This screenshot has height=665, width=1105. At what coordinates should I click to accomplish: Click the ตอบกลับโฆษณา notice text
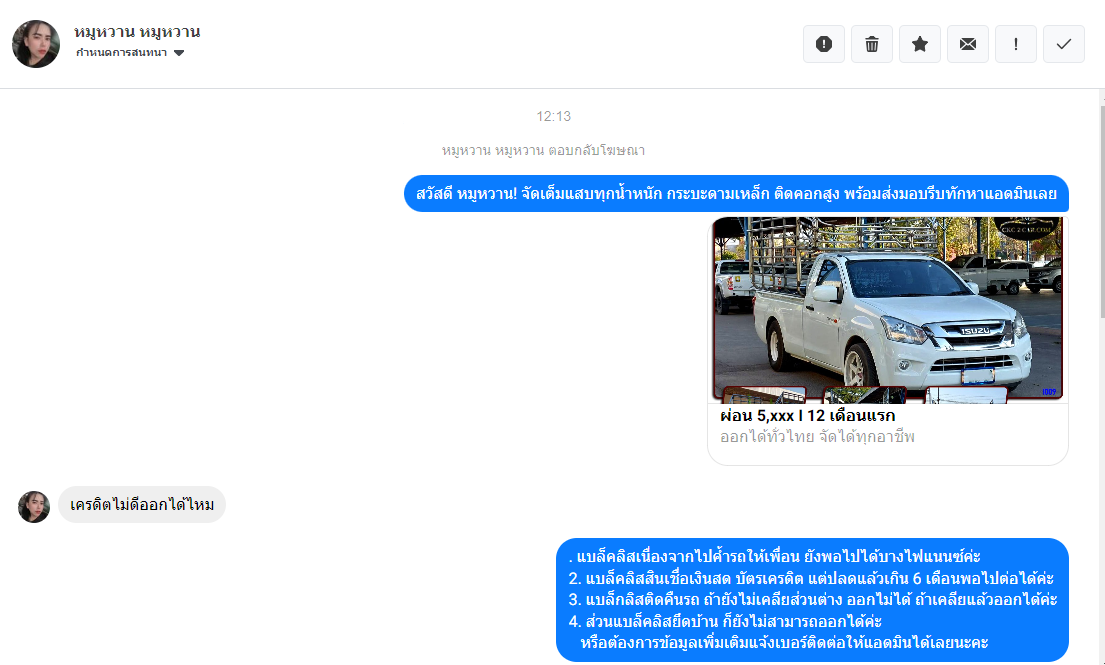(543, 150)
